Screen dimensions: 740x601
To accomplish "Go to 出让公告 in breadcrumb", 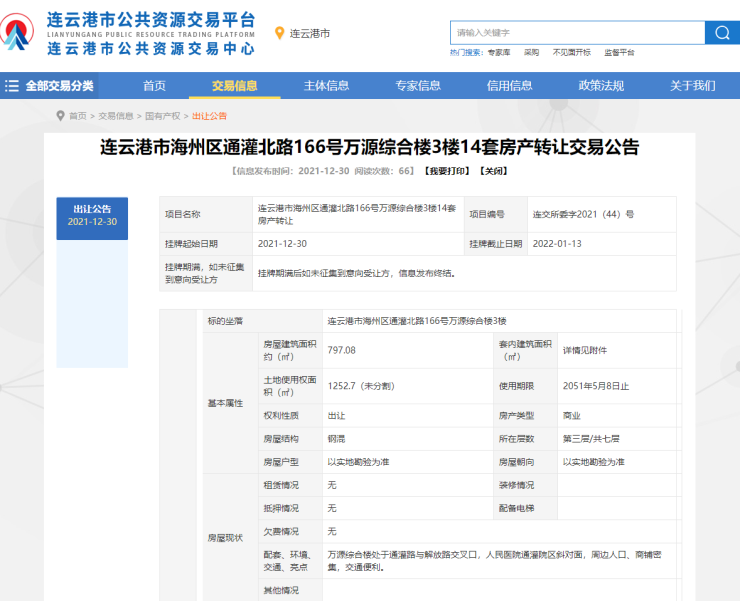I will point(209,116).
